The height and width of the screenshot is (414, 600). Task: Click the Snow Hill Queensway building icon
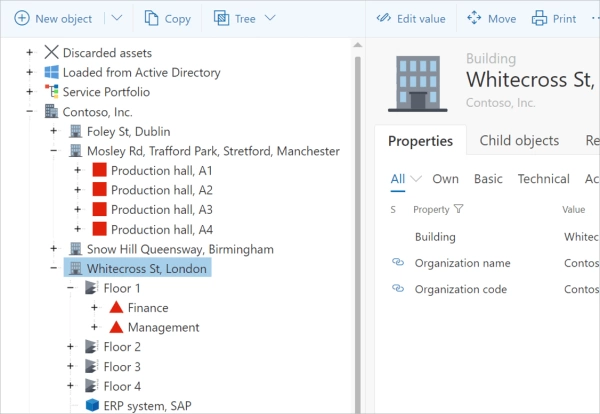point(75,249)
